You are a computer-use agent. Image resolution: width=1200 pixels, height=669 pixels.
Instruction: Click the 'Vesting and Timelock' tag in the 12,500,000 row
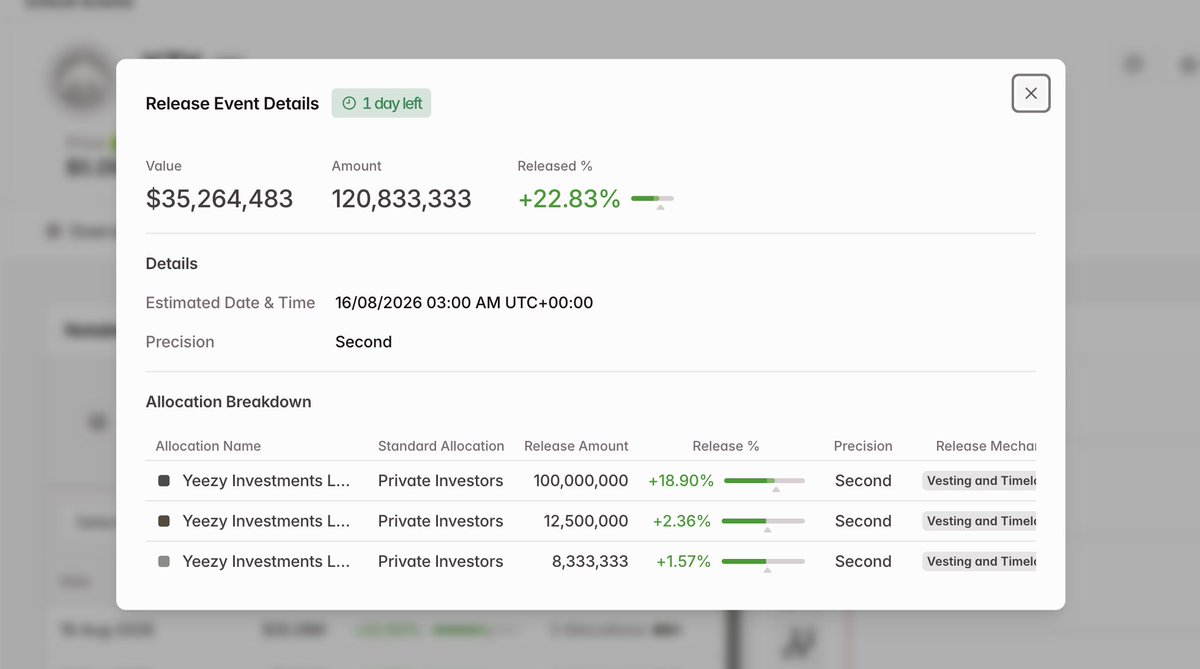pos(979,521)
